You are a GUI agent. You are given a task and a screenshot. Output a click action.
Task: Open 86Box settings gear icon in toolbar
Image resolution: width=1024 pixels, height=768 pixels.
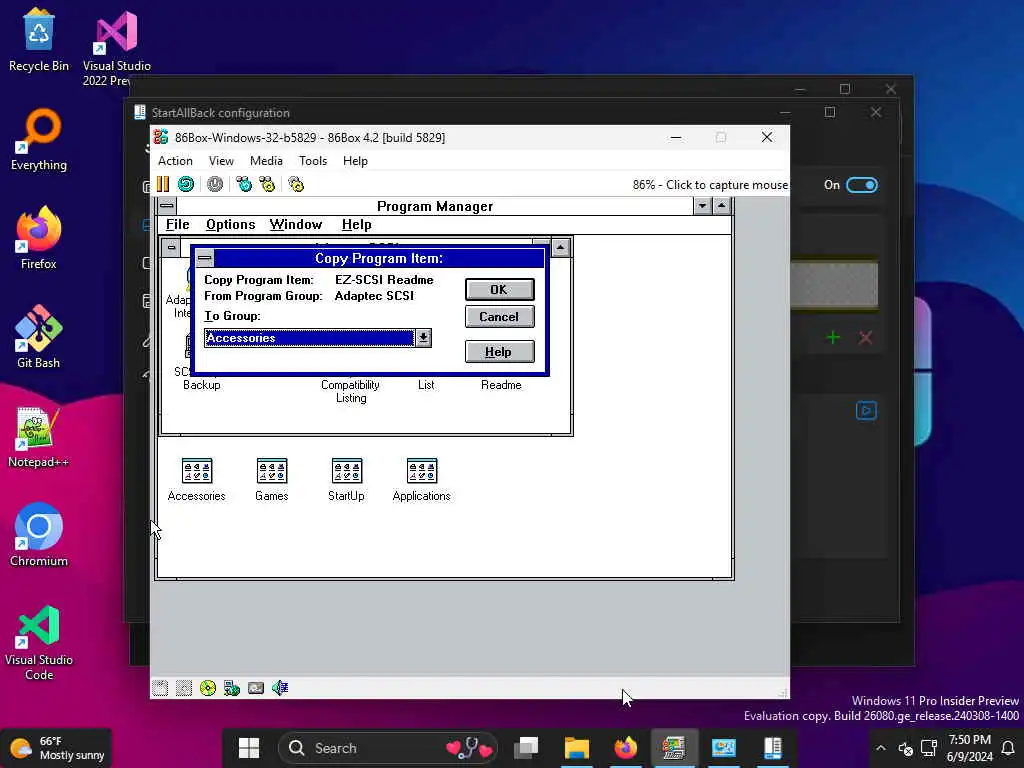click(296, 184)
